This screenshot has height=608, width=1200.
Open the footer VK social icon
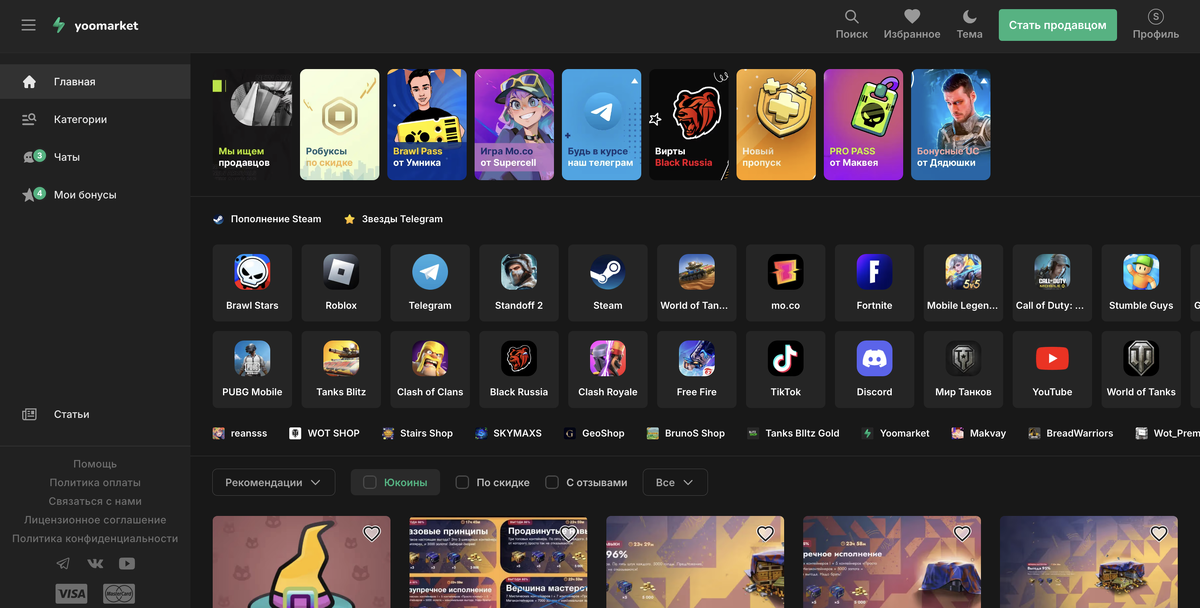[95, 563]
